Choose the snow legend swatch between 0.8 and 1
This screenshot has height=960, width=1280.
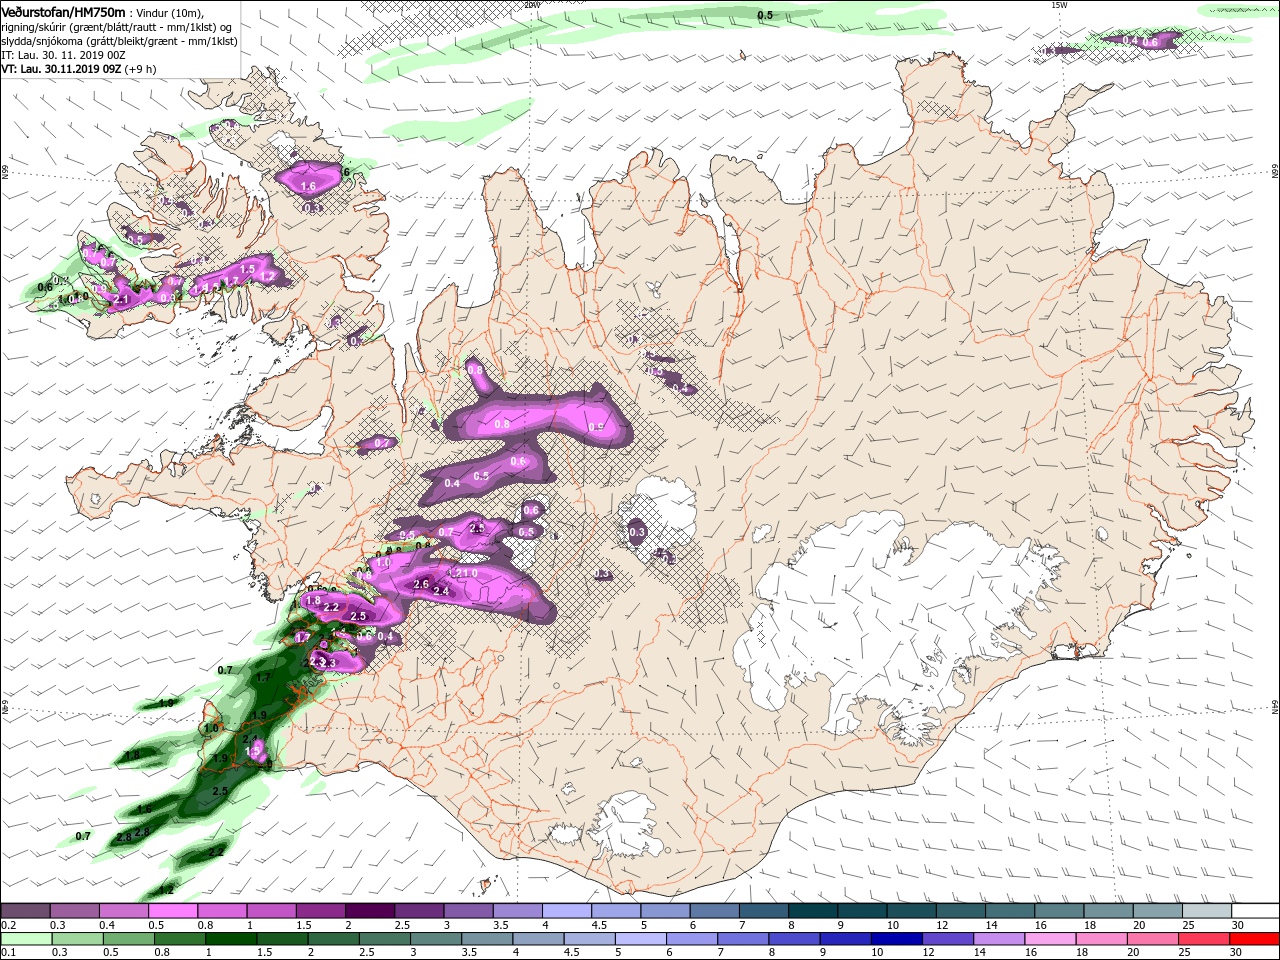(x=221, y=911)
